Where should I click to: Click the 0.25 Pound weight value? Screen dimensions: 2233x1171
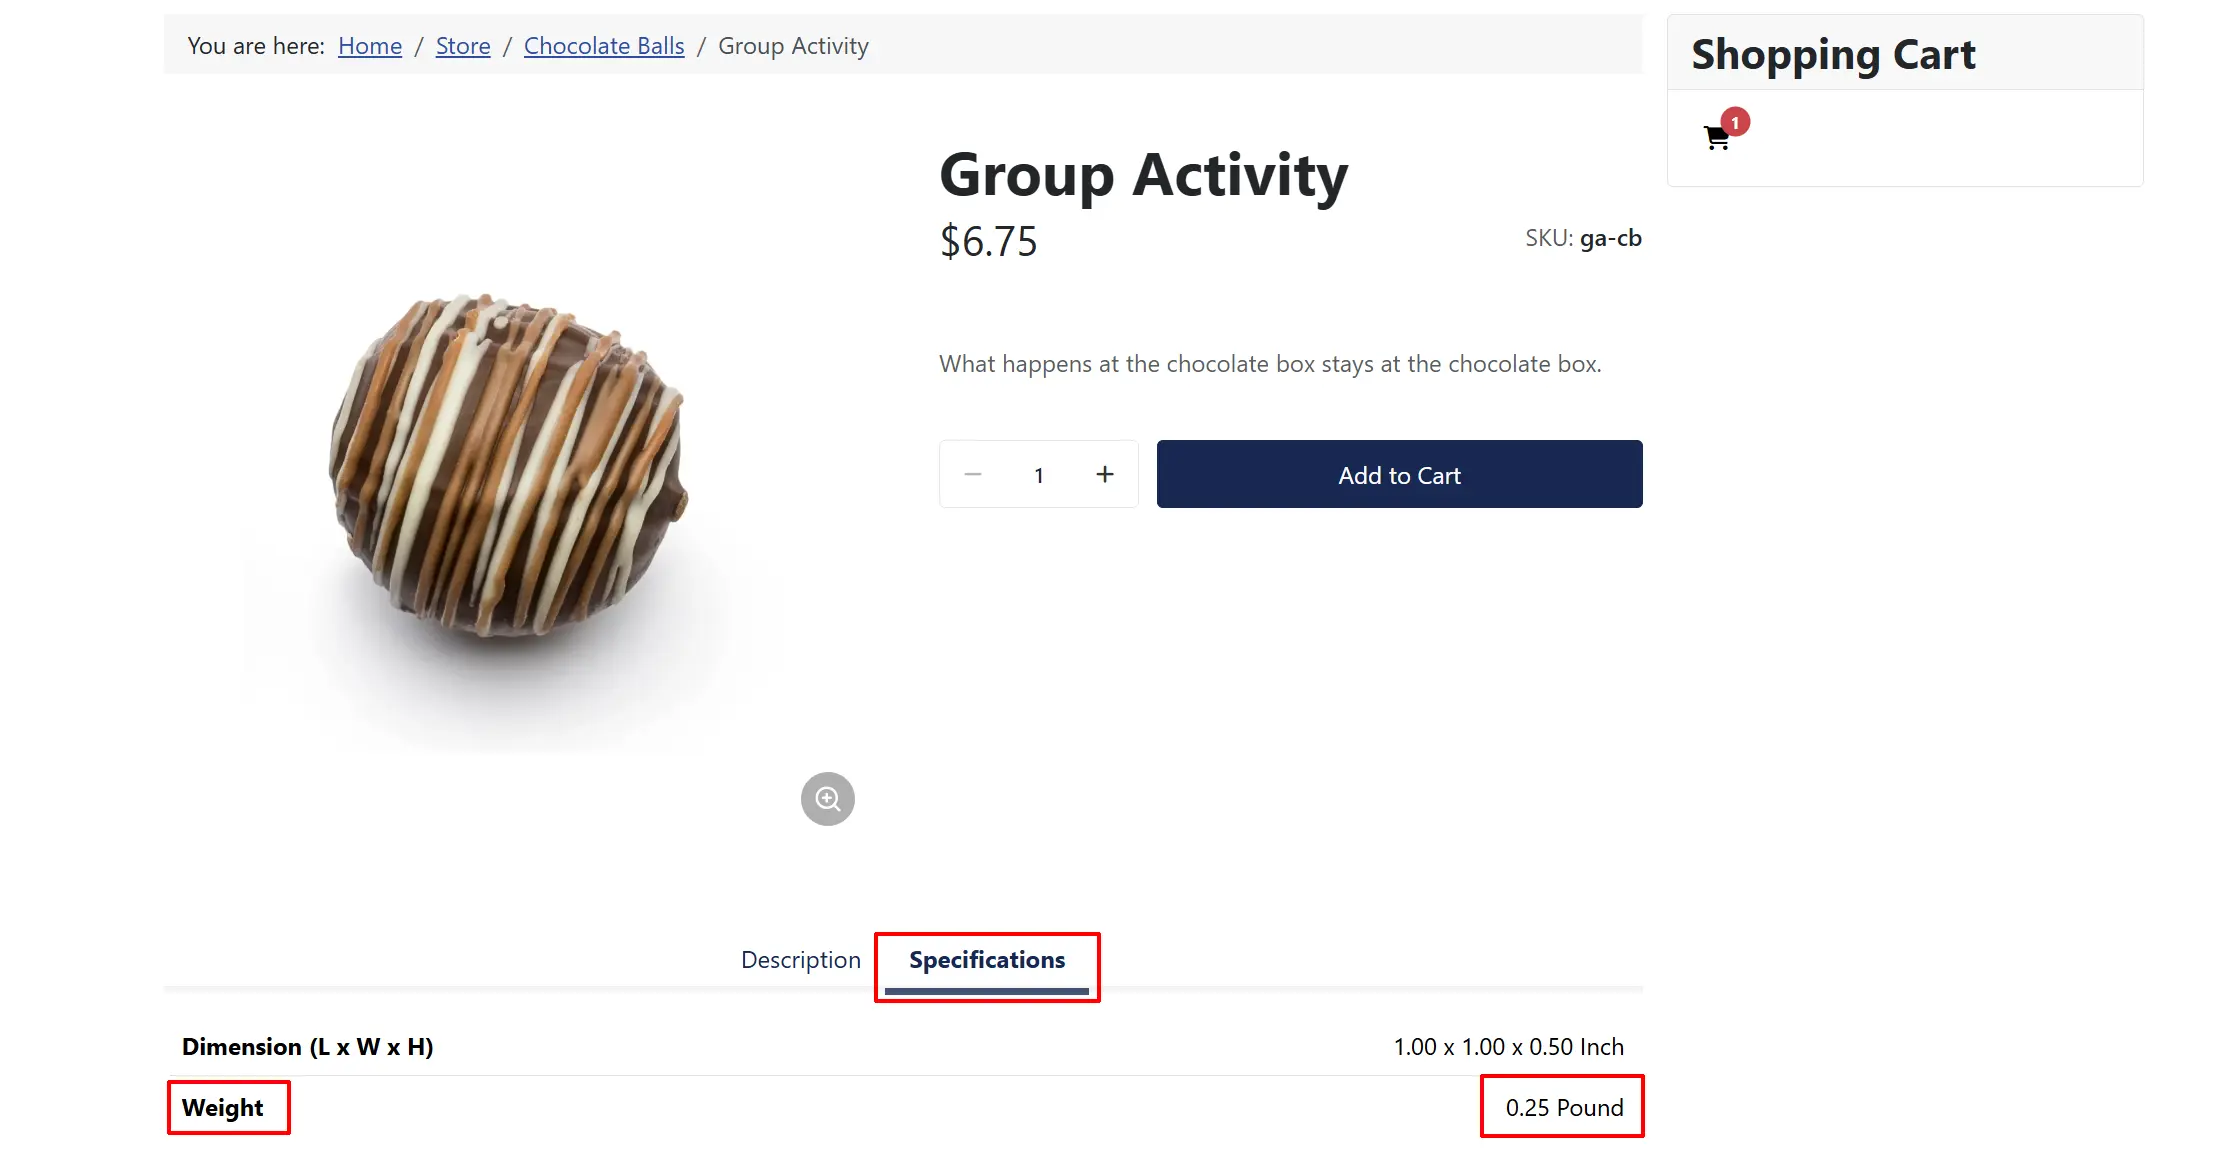pos(1564,1108)
